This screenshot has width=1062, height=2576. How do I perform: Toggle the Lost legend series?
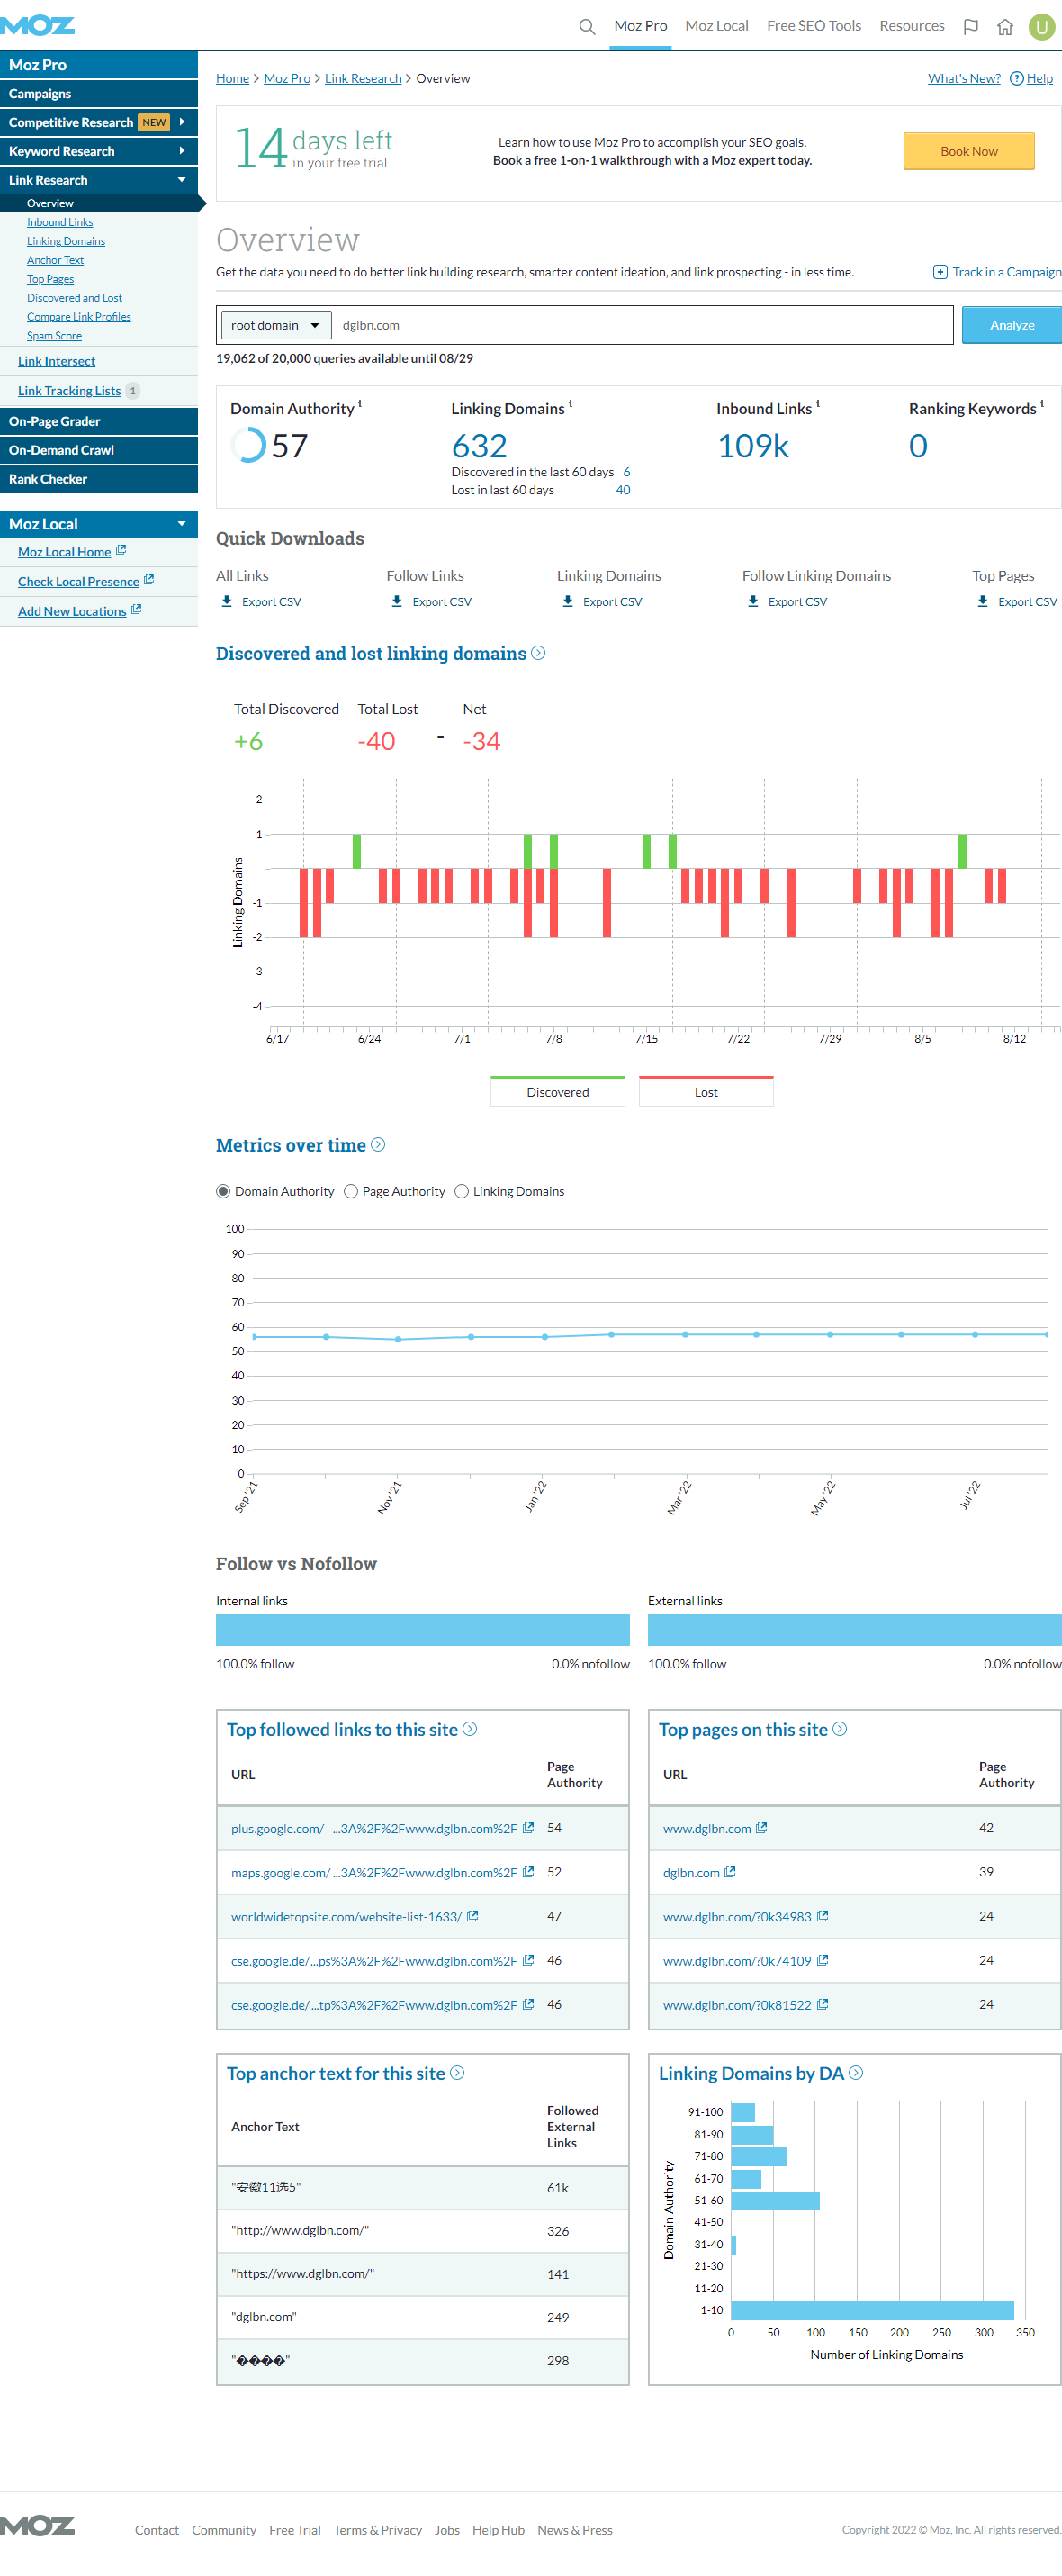(x=706, y=1091)
